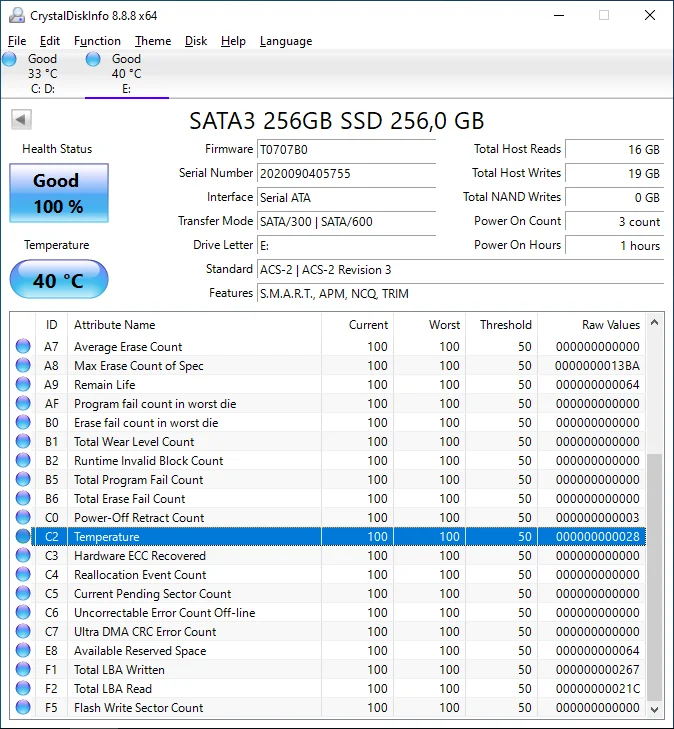The image size is (674, 729).
Task: Click status orb of Total LBA Written
Action: tap(23, 669)
